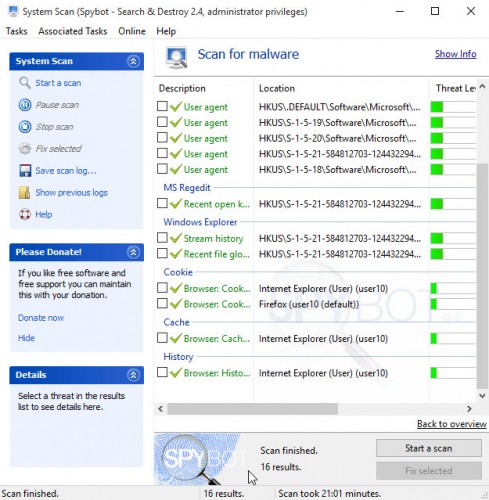Viewport: 489px width, 500px height.
Task: Click the Donate now link
Action: [x=41, y=318]
